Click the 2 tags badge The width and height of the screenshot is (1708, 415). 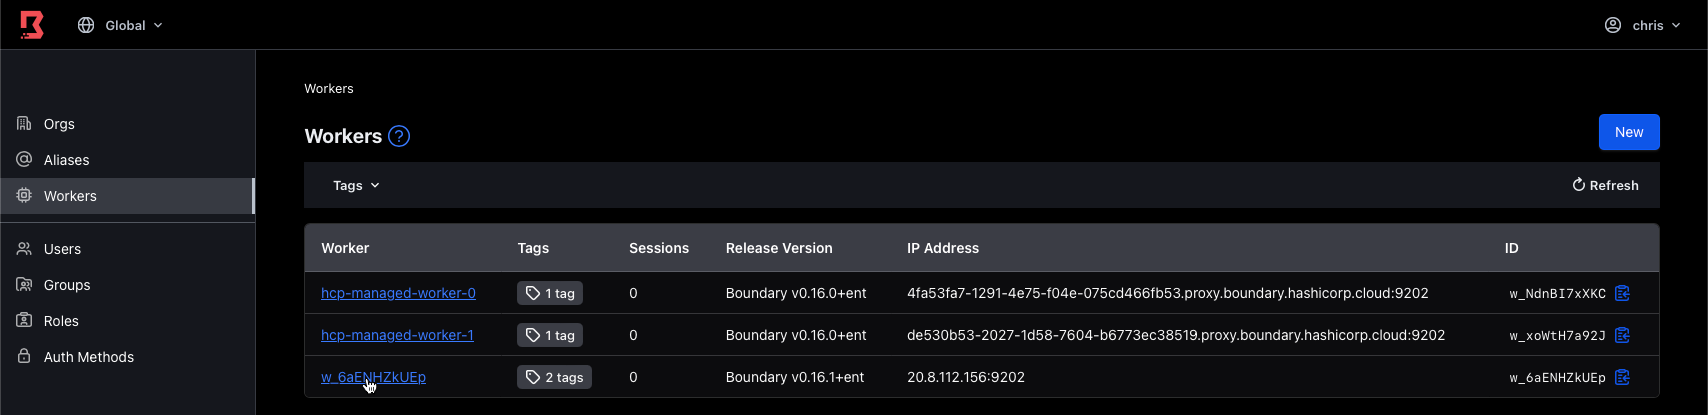555,377
